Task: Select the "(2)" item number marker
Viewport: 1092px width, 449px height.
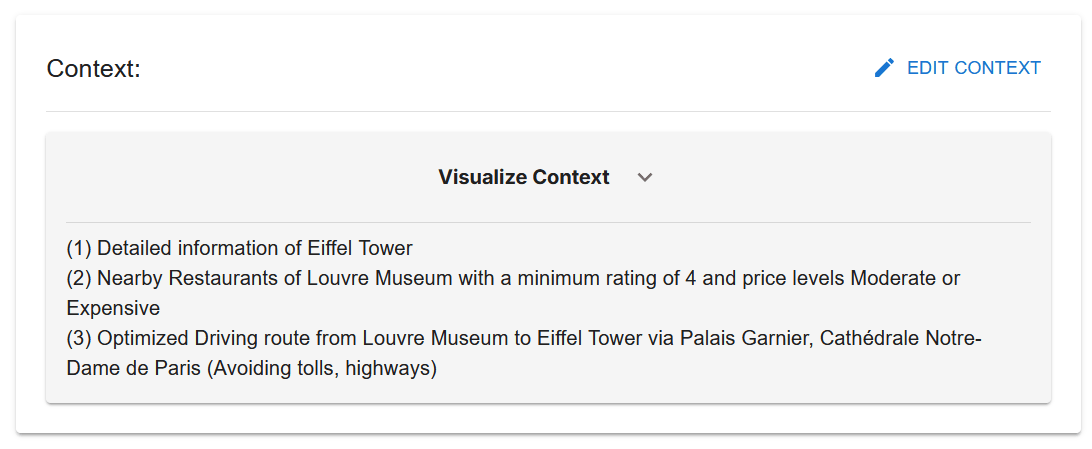Action: (79, 278)
